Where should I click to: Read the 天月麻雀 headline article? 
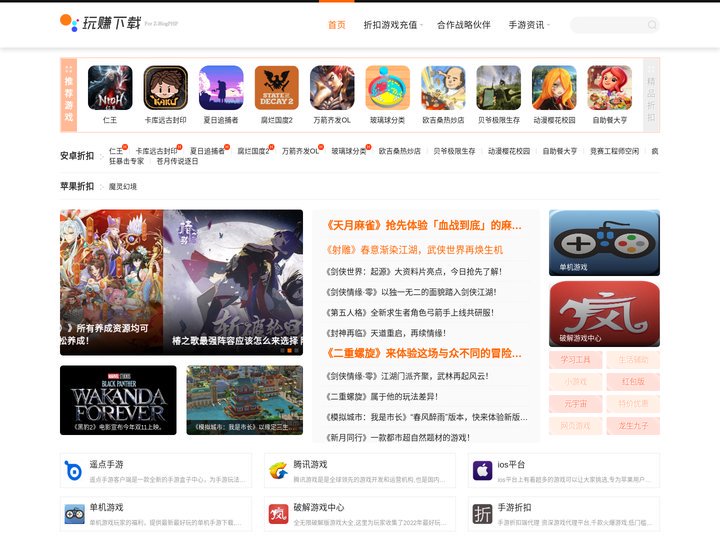pos(424,225)
